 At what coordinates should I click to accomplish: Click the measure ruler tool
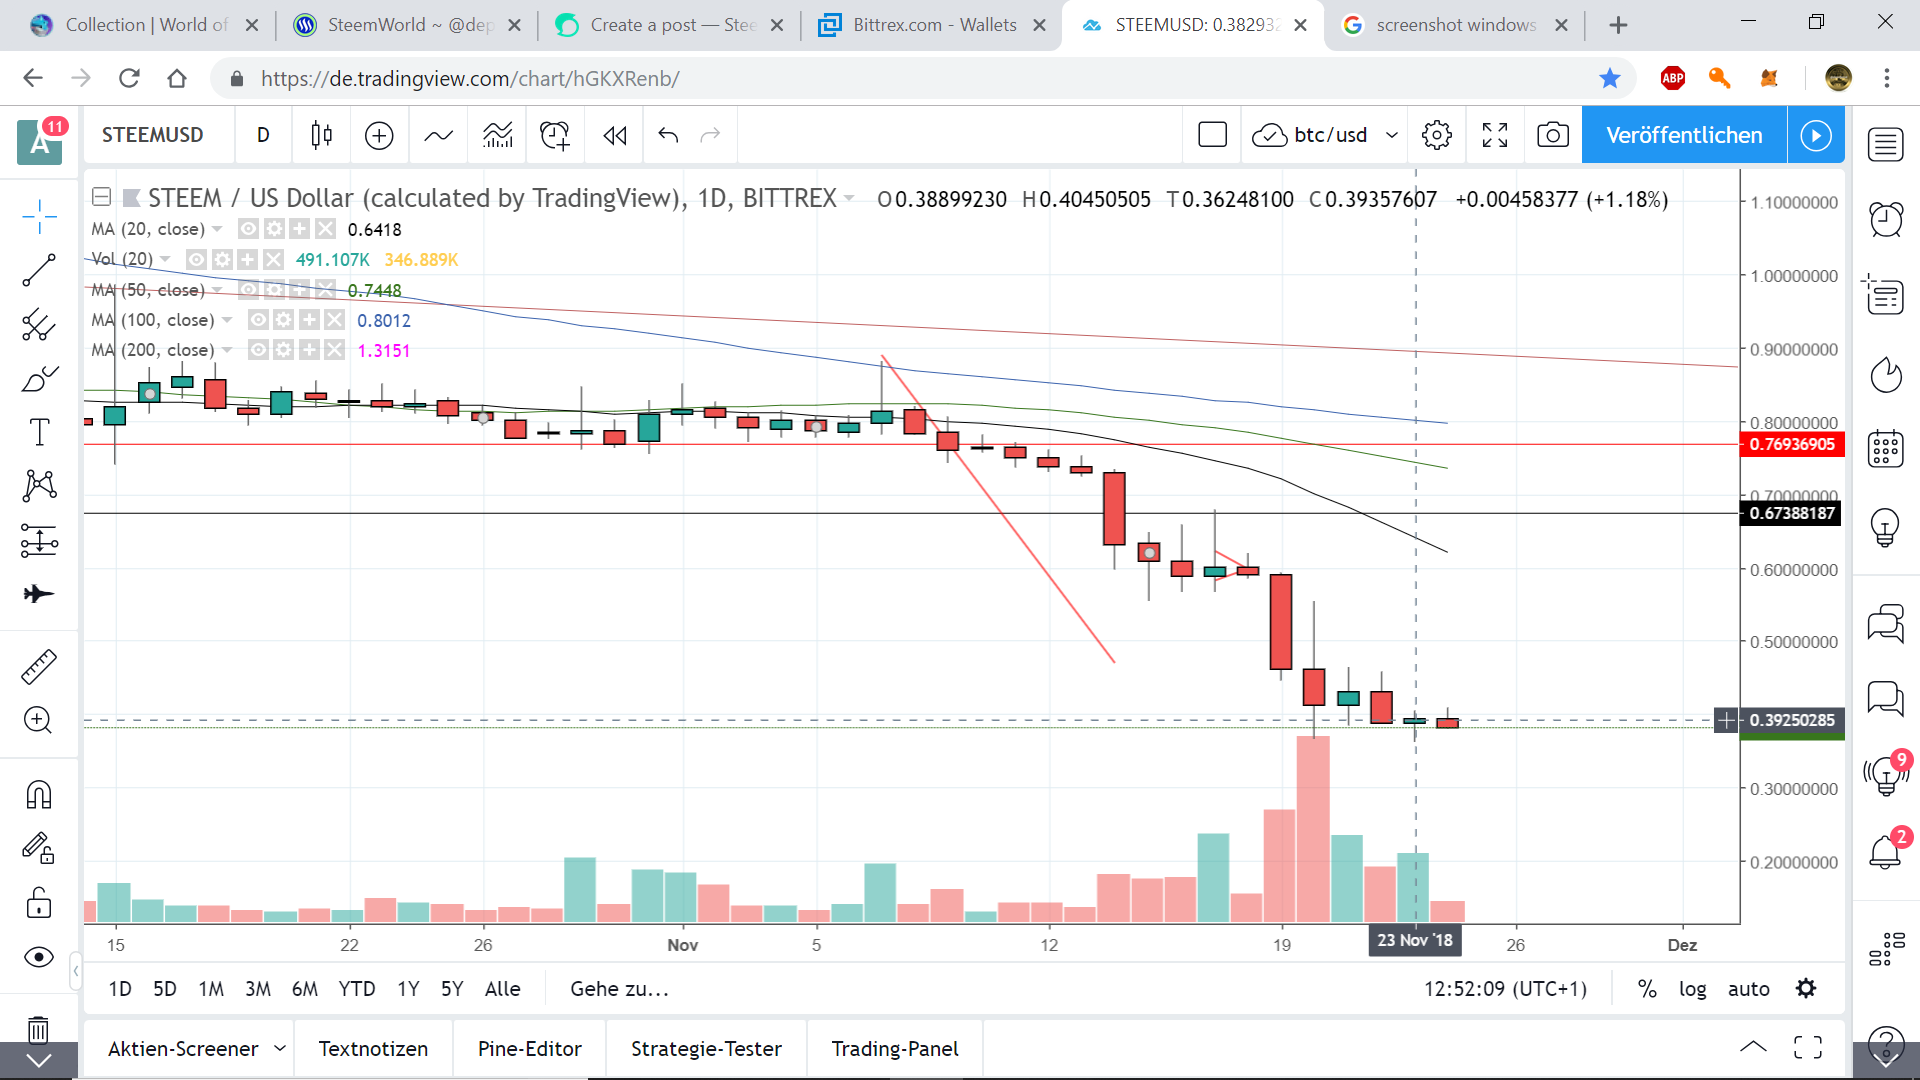pyautogui.click(x=39, y=667)
